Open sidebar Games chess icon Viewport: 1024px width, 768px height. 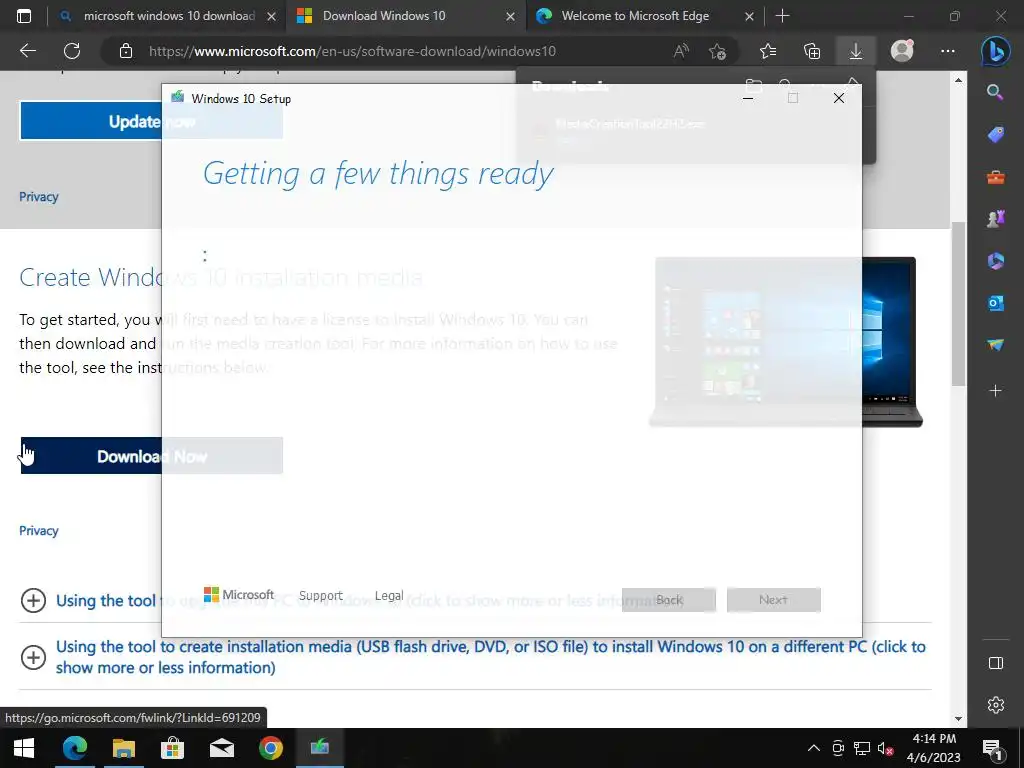click(x=995, y=219)
